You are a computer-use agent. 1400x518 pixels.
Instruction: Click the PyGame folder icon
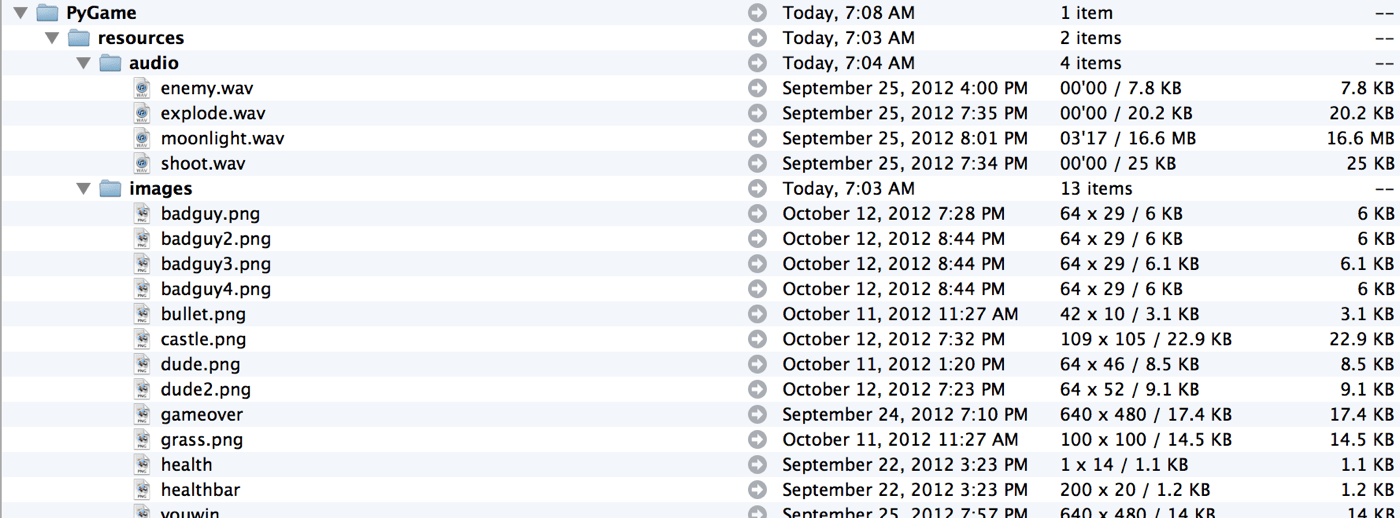[x=47, y=13]
